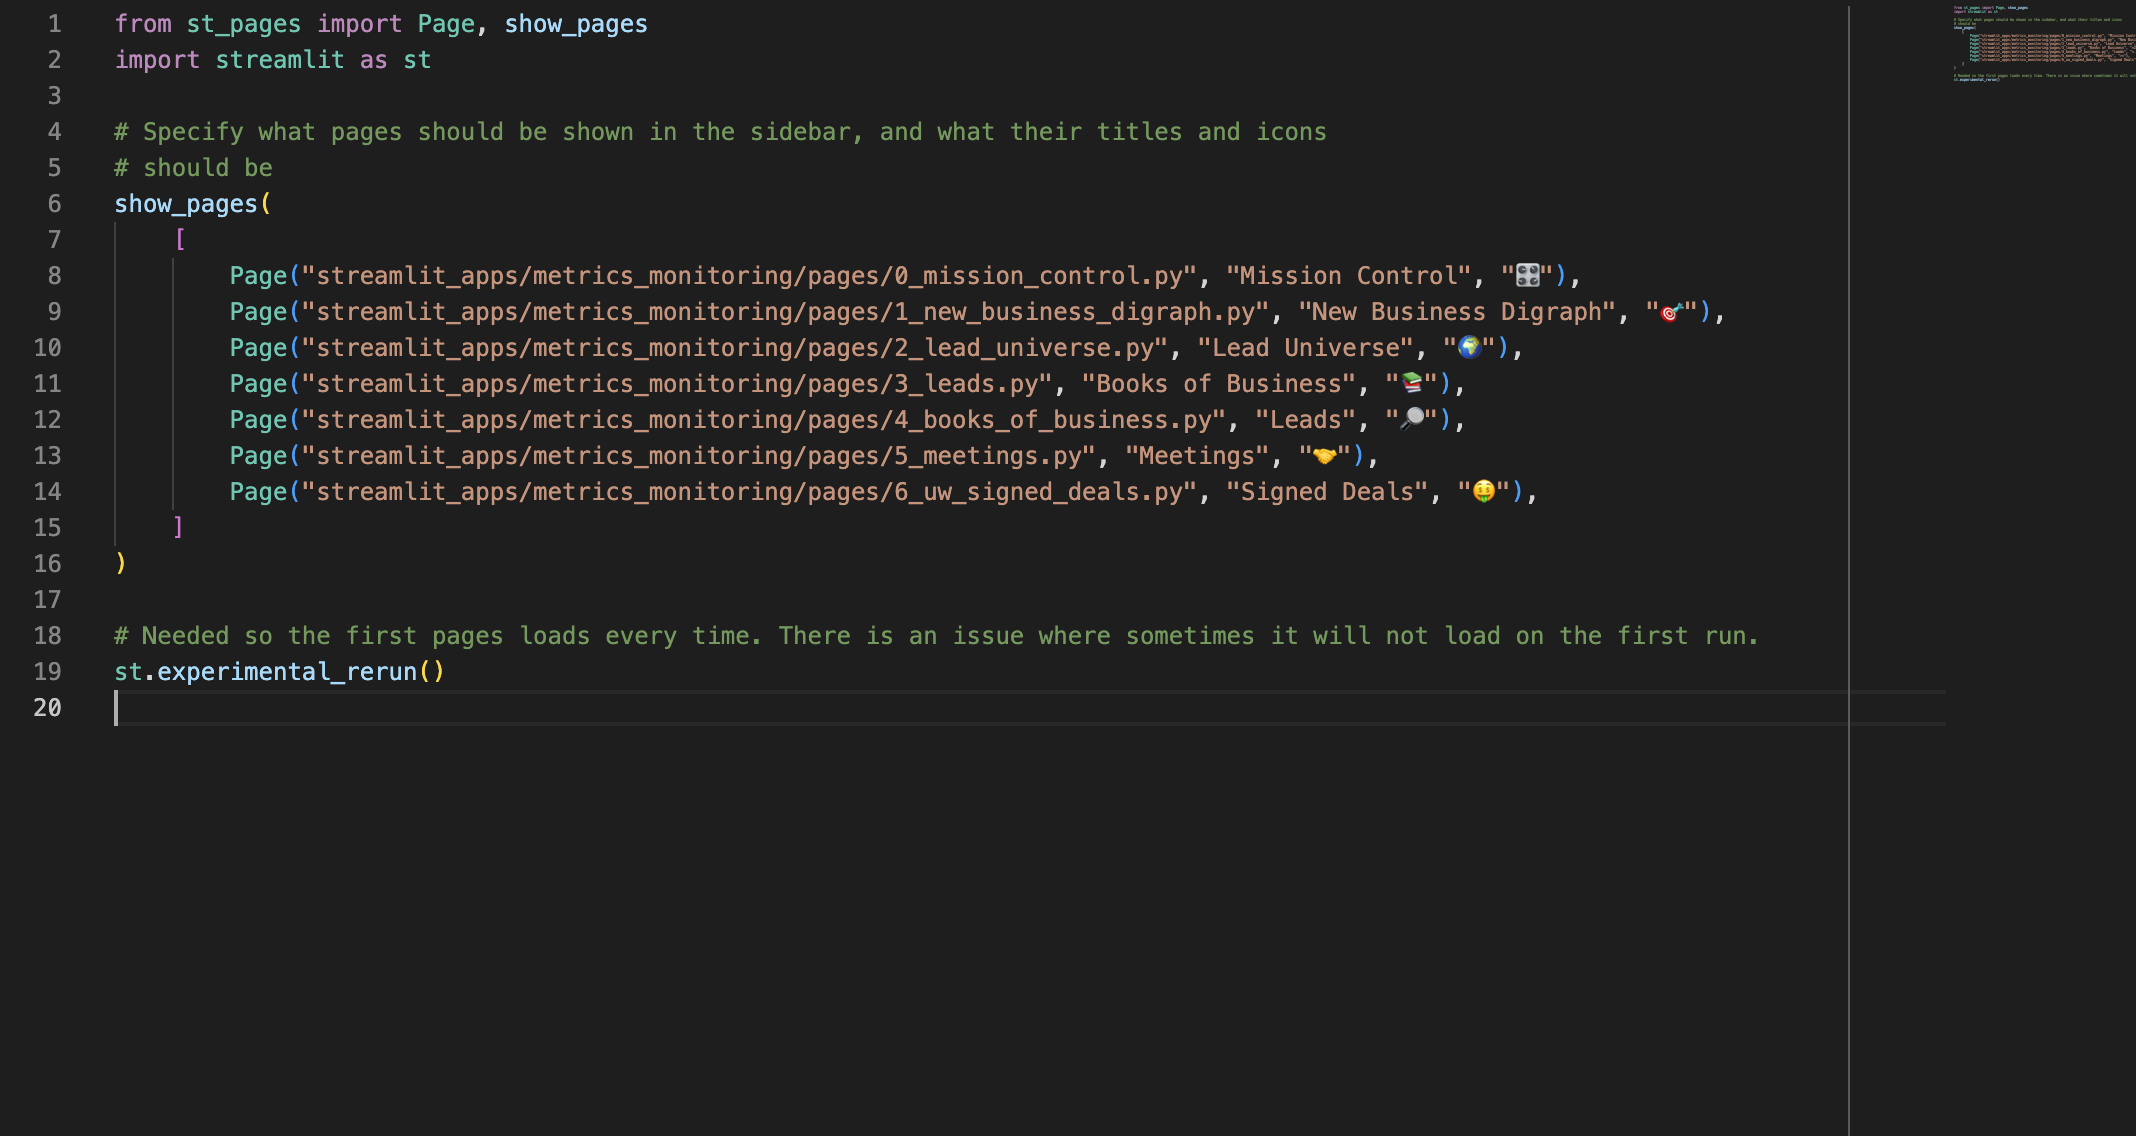This screenshot has height=1136, width=2136.
Task: Click line number 19 in the gutter
Action: [47, 672]
